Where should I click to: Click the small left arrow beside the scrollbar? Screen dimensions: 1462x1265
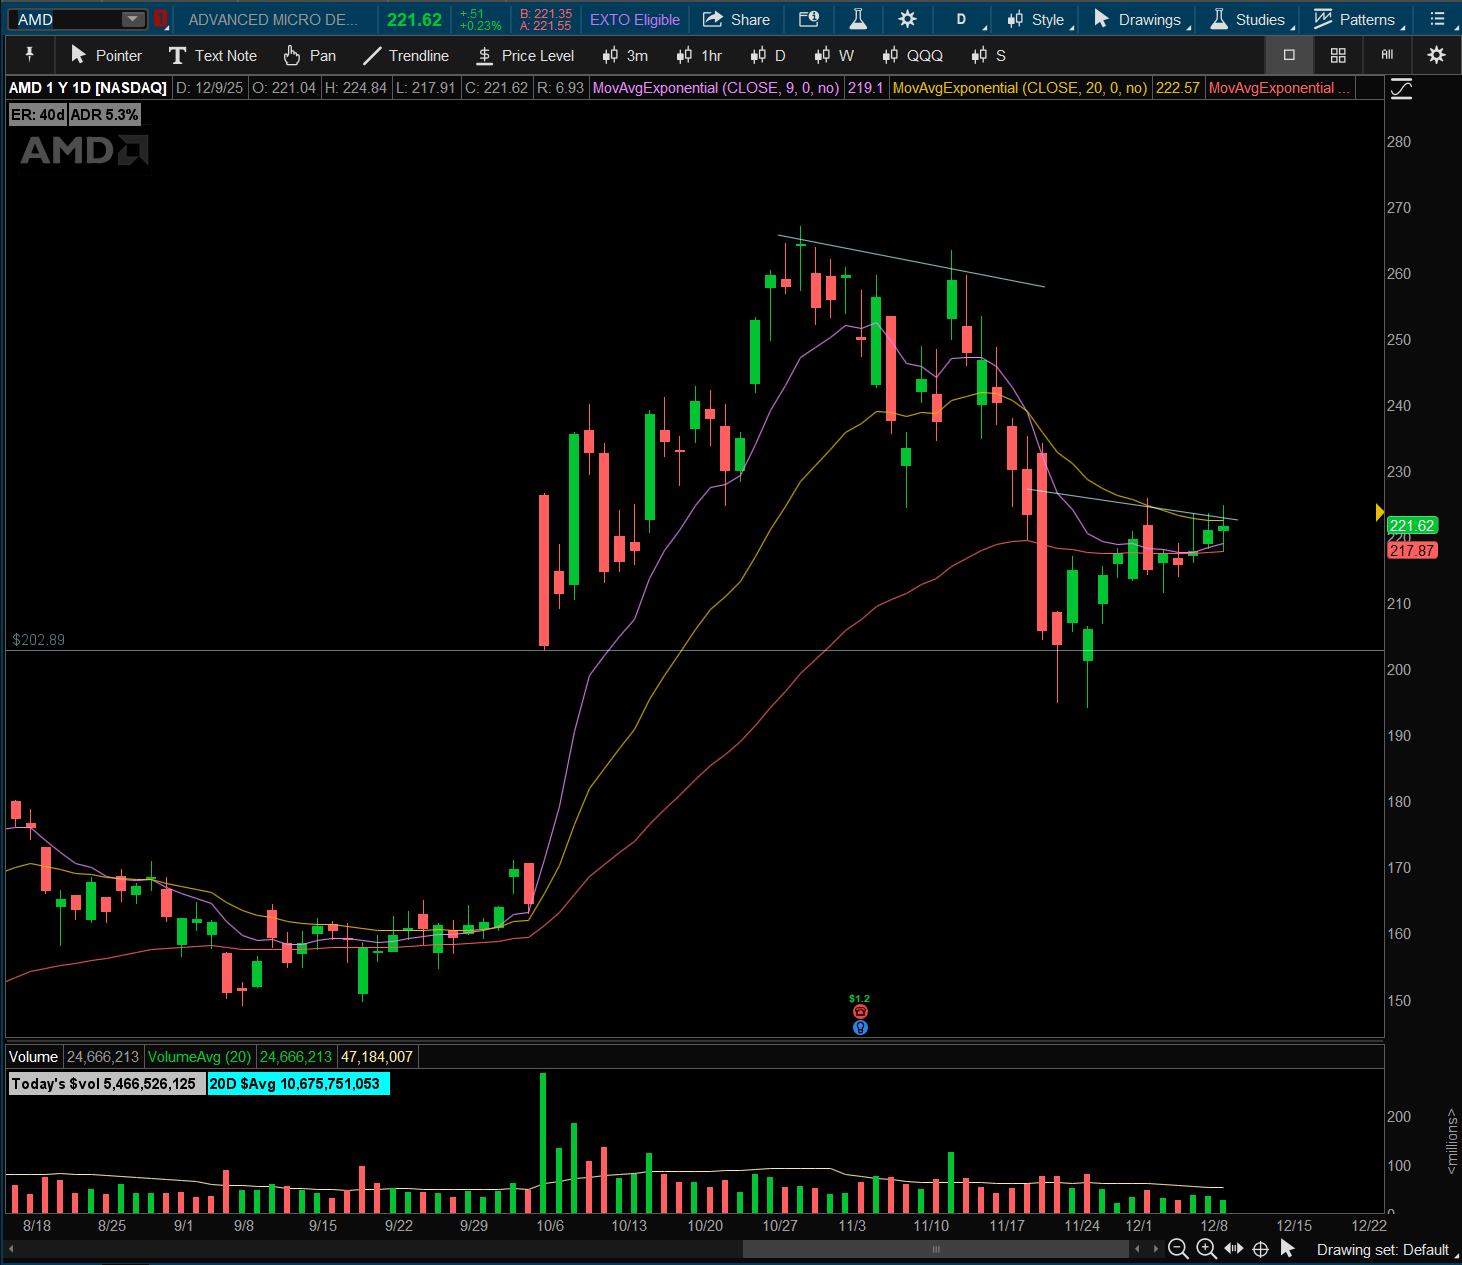(x=1138, y=1249)
